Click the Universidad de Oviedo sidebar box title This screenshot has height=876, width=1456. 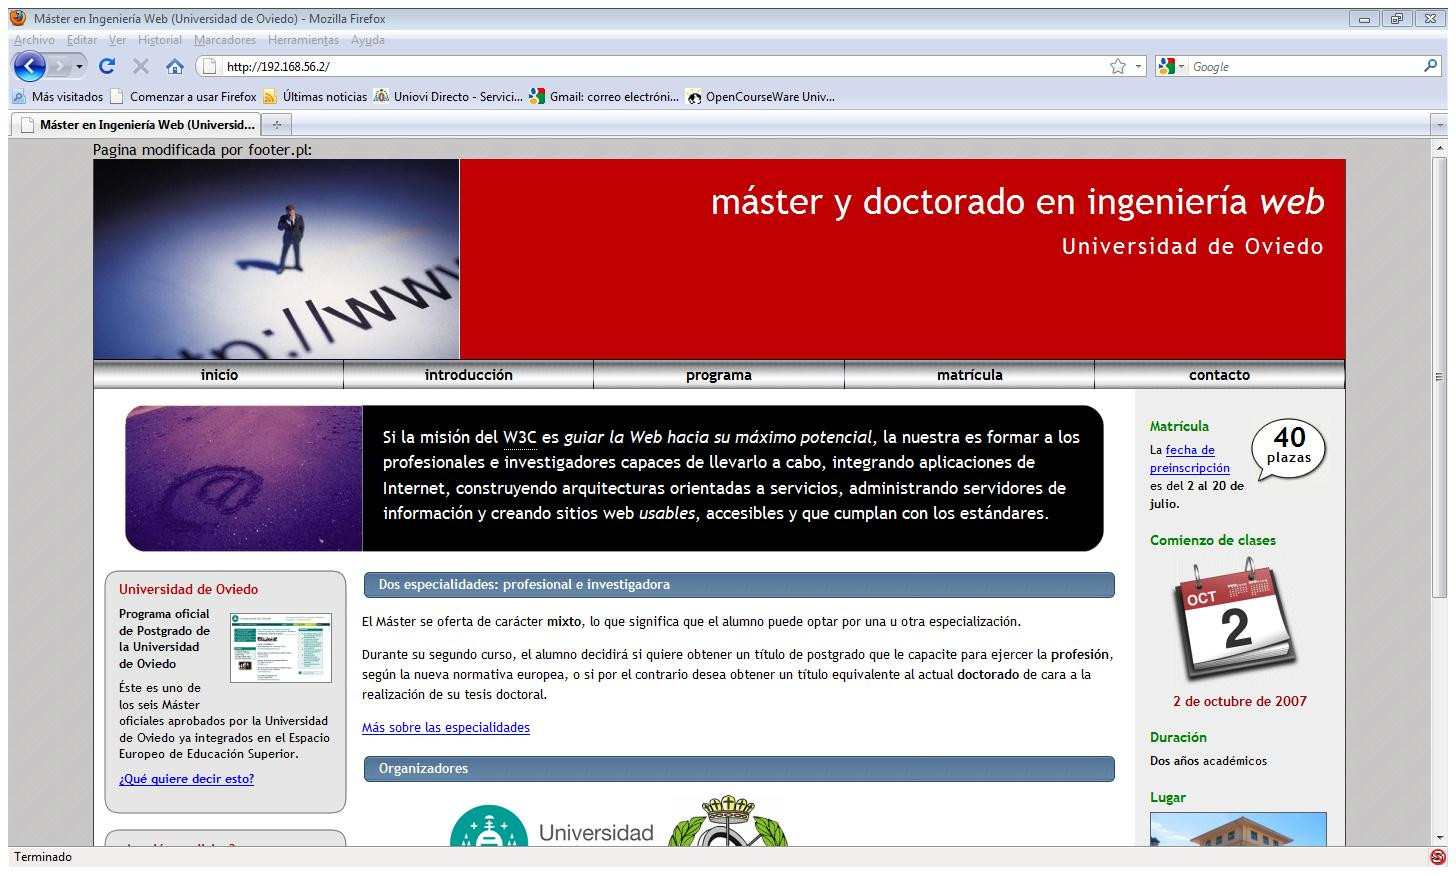click(188, 589)
